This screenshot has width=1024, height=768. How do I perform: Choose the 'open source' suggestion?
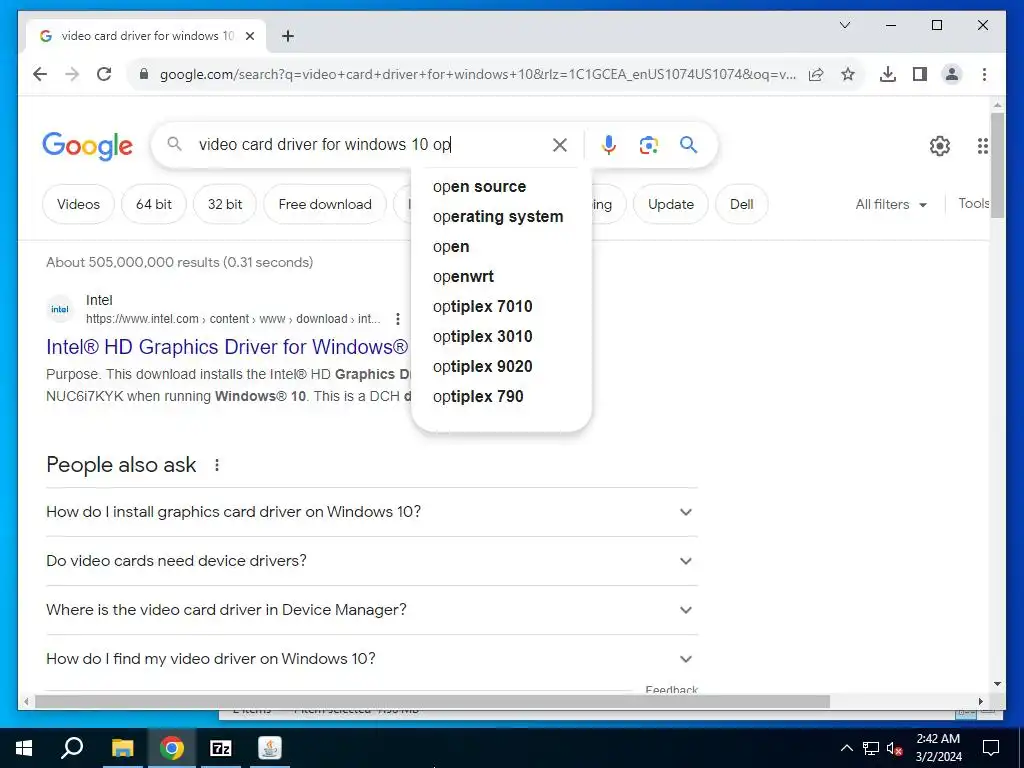coord(501,187)
